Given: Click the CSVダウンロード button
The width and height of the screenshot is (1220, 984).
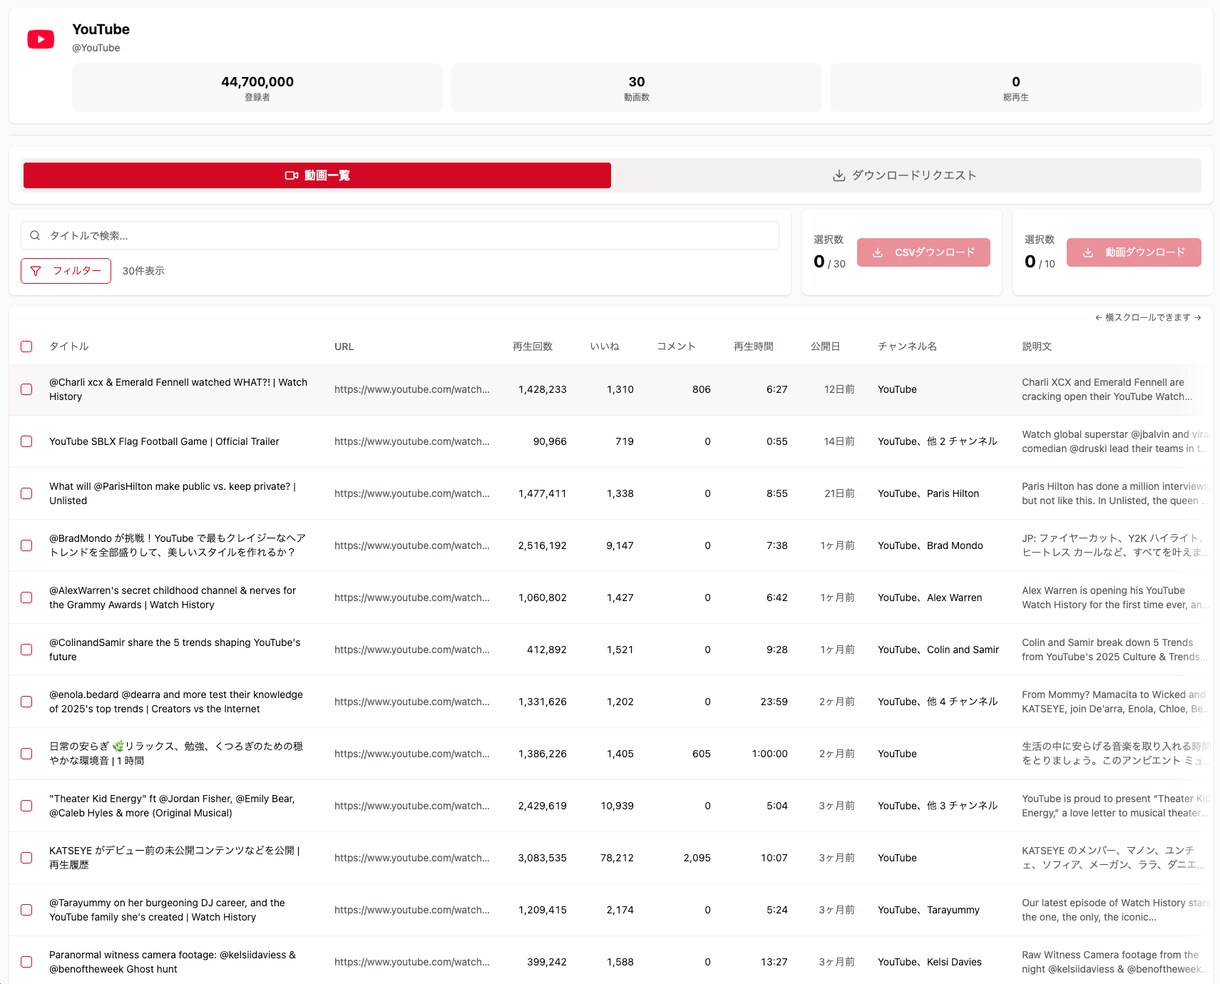Looking at the screenshot, I should point(923,253).
